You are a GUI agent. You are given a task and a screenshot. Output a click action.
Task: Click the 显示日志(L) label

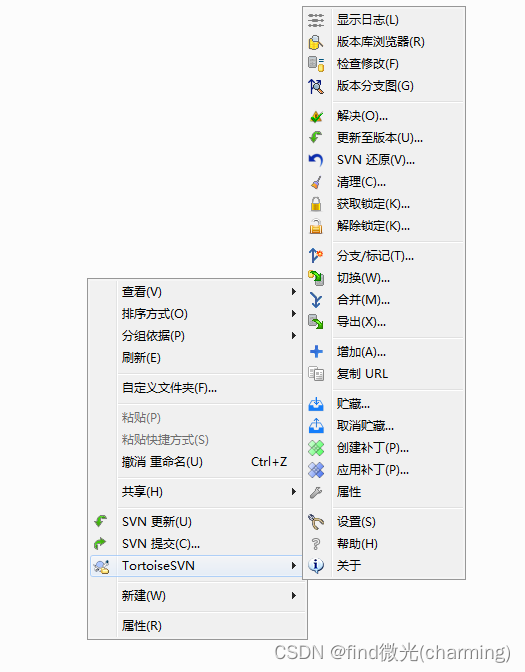click(368, 20)
